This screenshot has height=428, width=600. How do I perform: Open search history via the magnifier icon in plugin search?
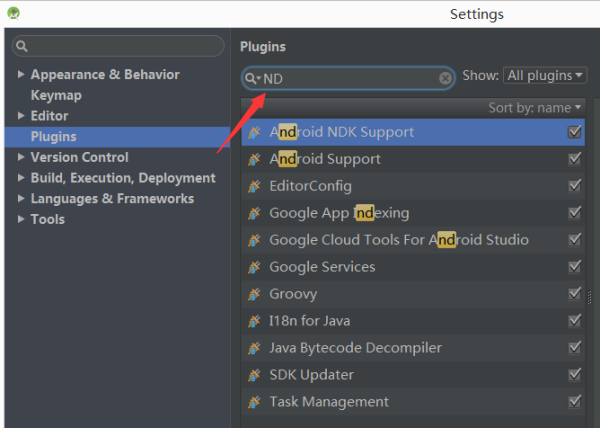point(253,78)
